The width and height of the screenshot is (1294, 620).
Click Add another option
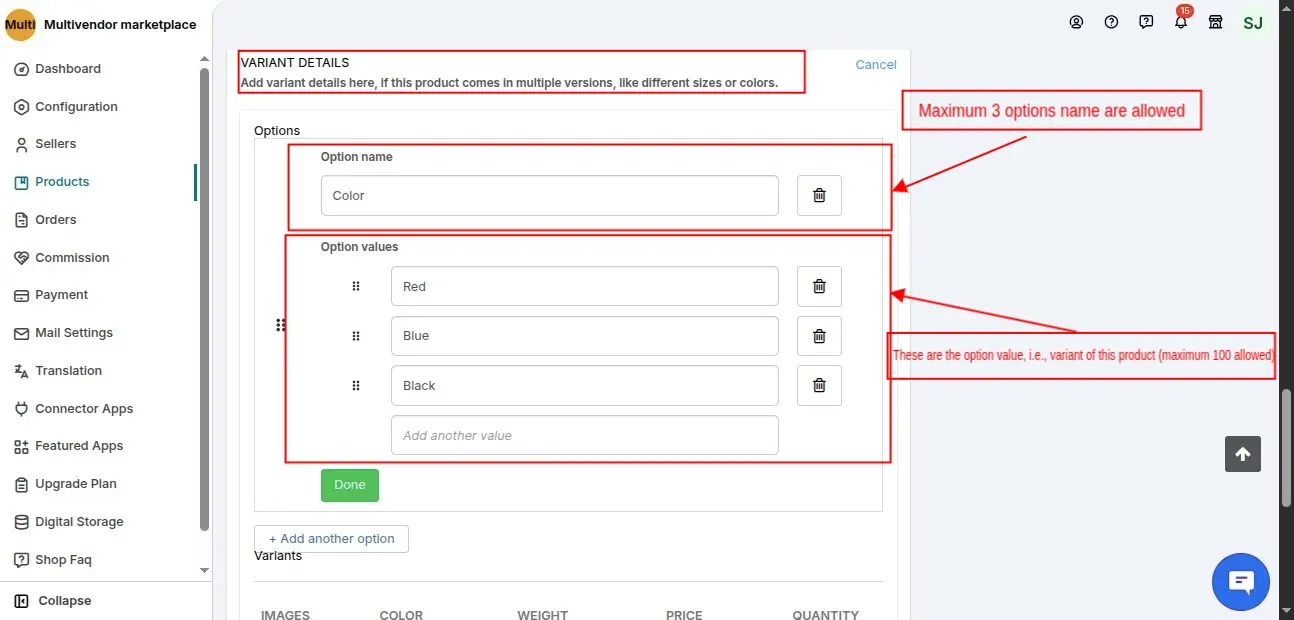[331, 538]
